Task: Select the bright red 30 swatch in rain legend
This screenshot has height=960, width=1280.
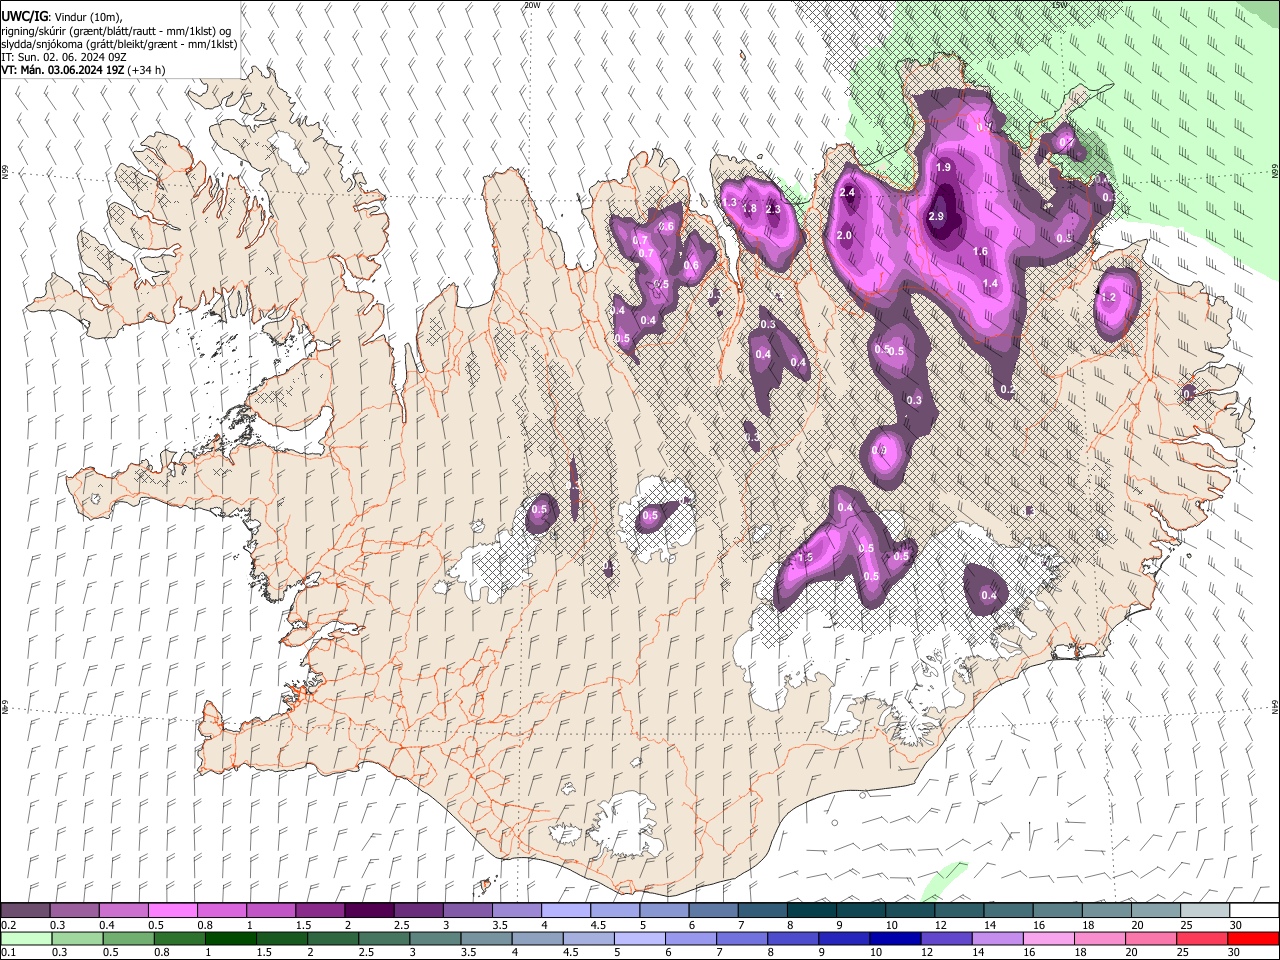Action: 1253,939
